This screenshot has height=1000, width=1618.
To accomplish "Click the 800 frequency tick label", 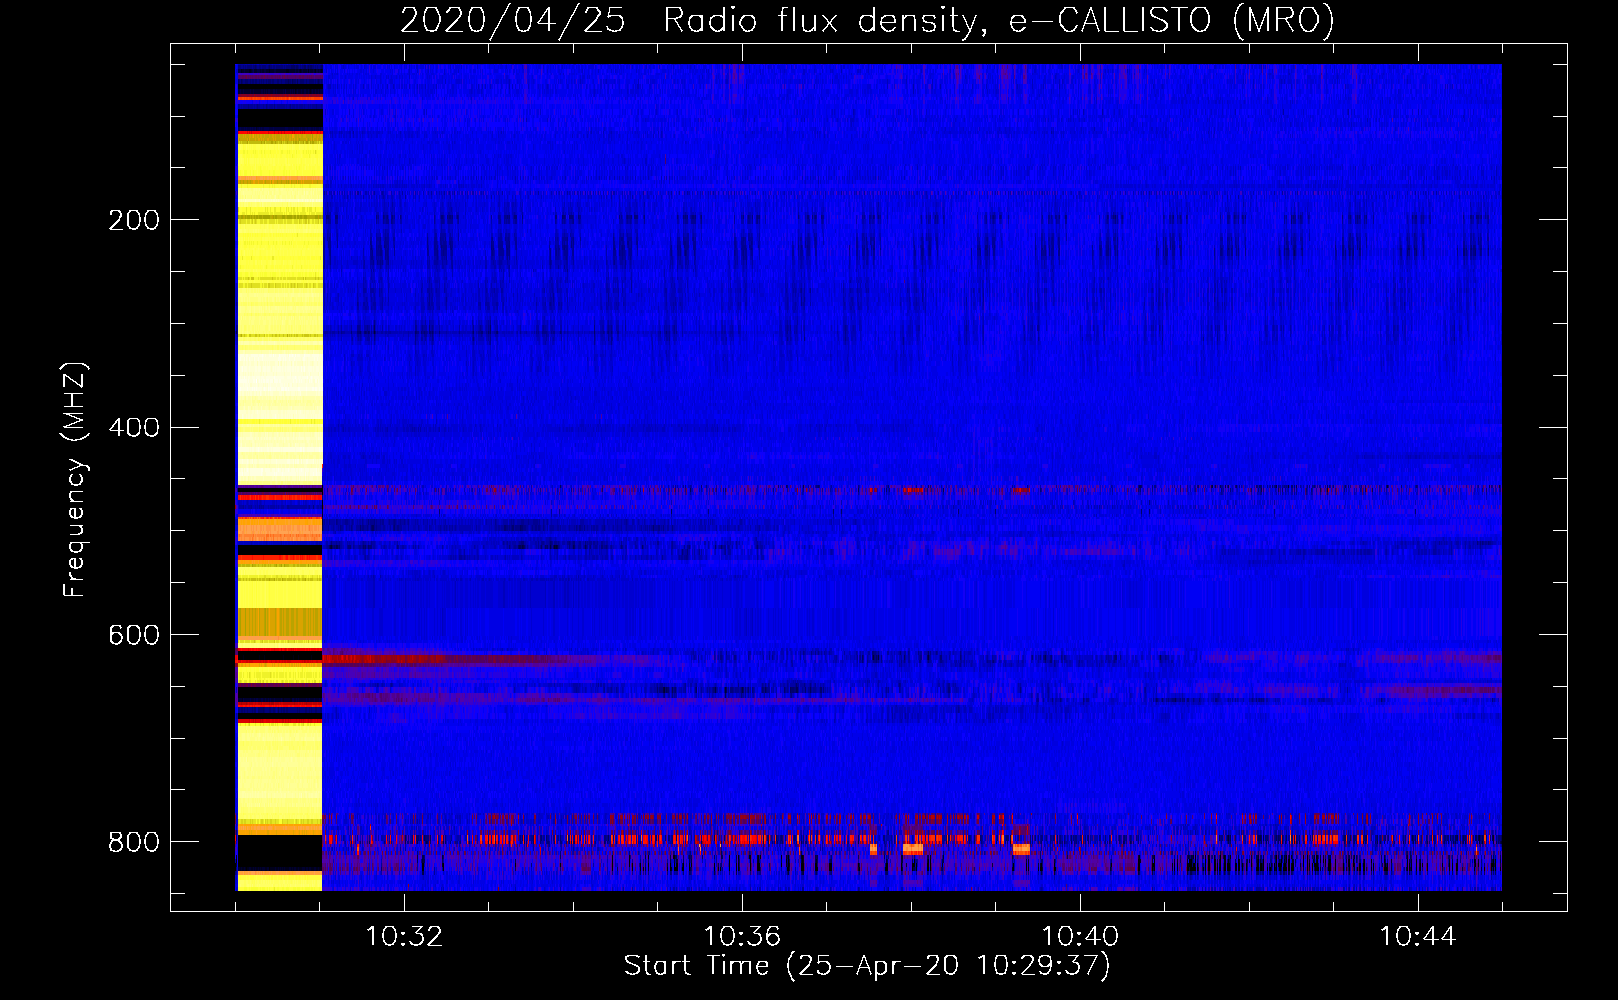I will pyautogui.click(x=134, y=843).
